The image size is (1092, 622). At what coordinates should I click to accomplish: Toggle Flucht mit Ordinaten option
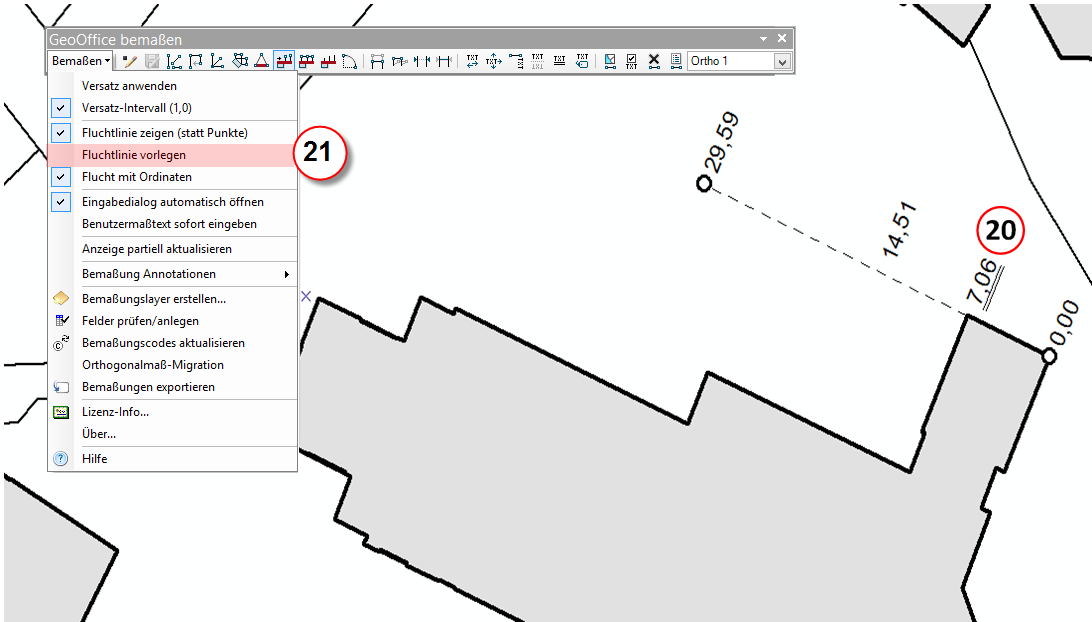pyautogui.click(x=61, y=177)
